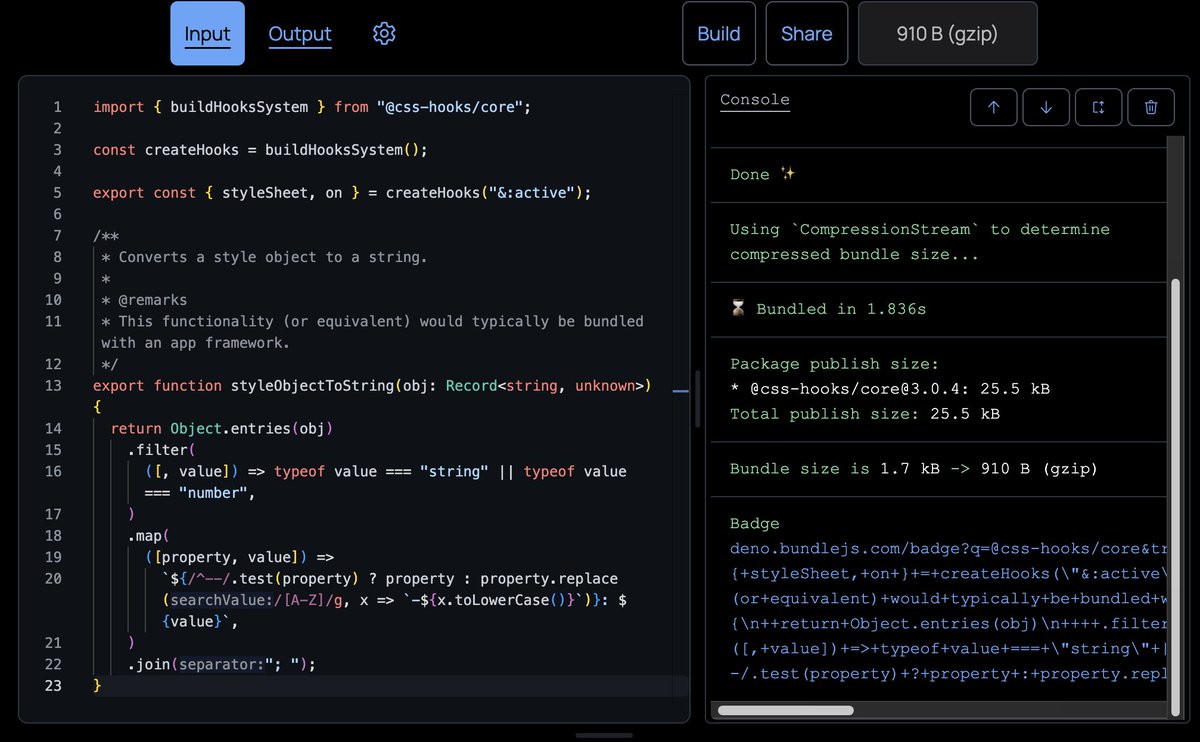
Task: Click the console fold/expand brackets icon
Action: 1098,107
